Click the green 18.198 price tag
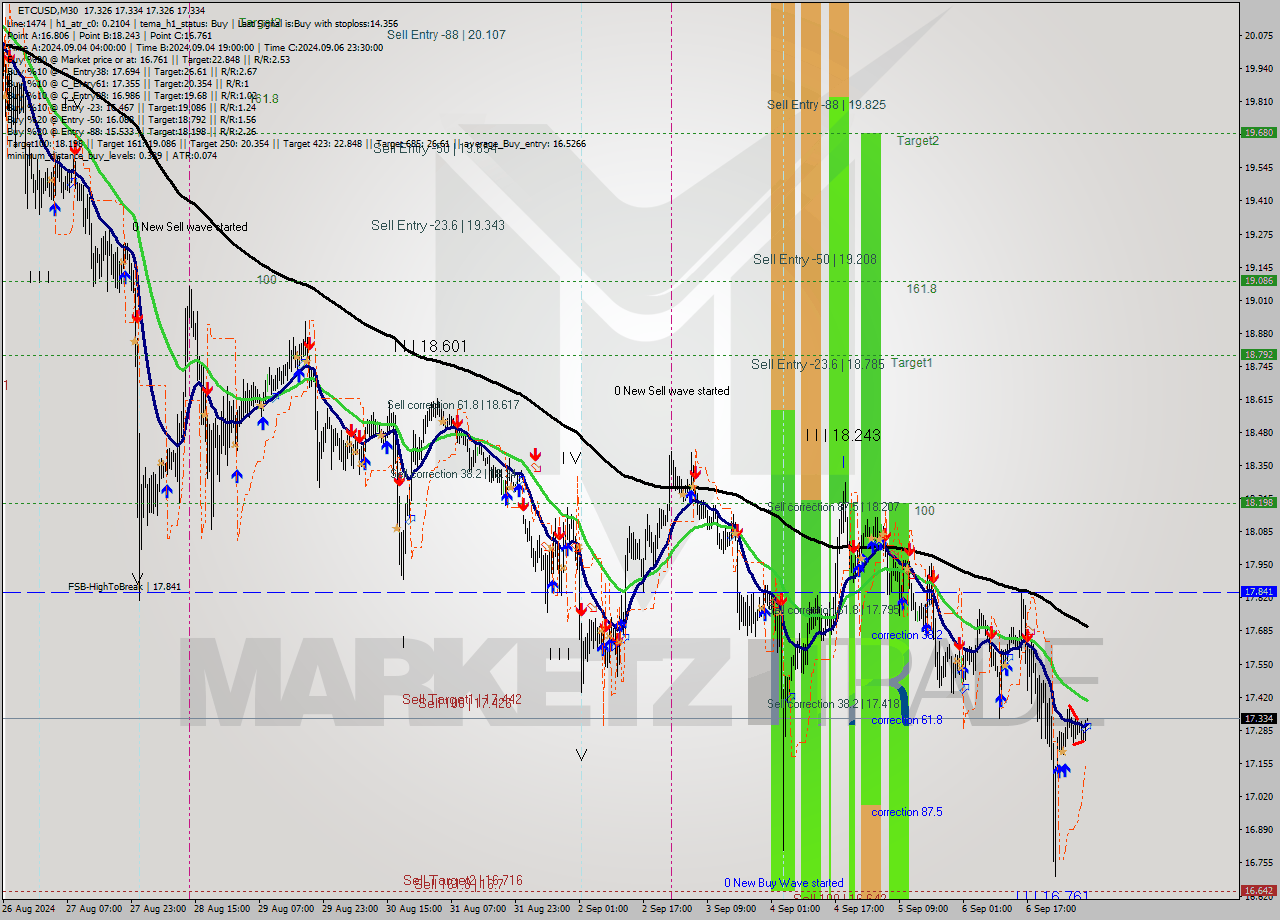 point(1258,502)
